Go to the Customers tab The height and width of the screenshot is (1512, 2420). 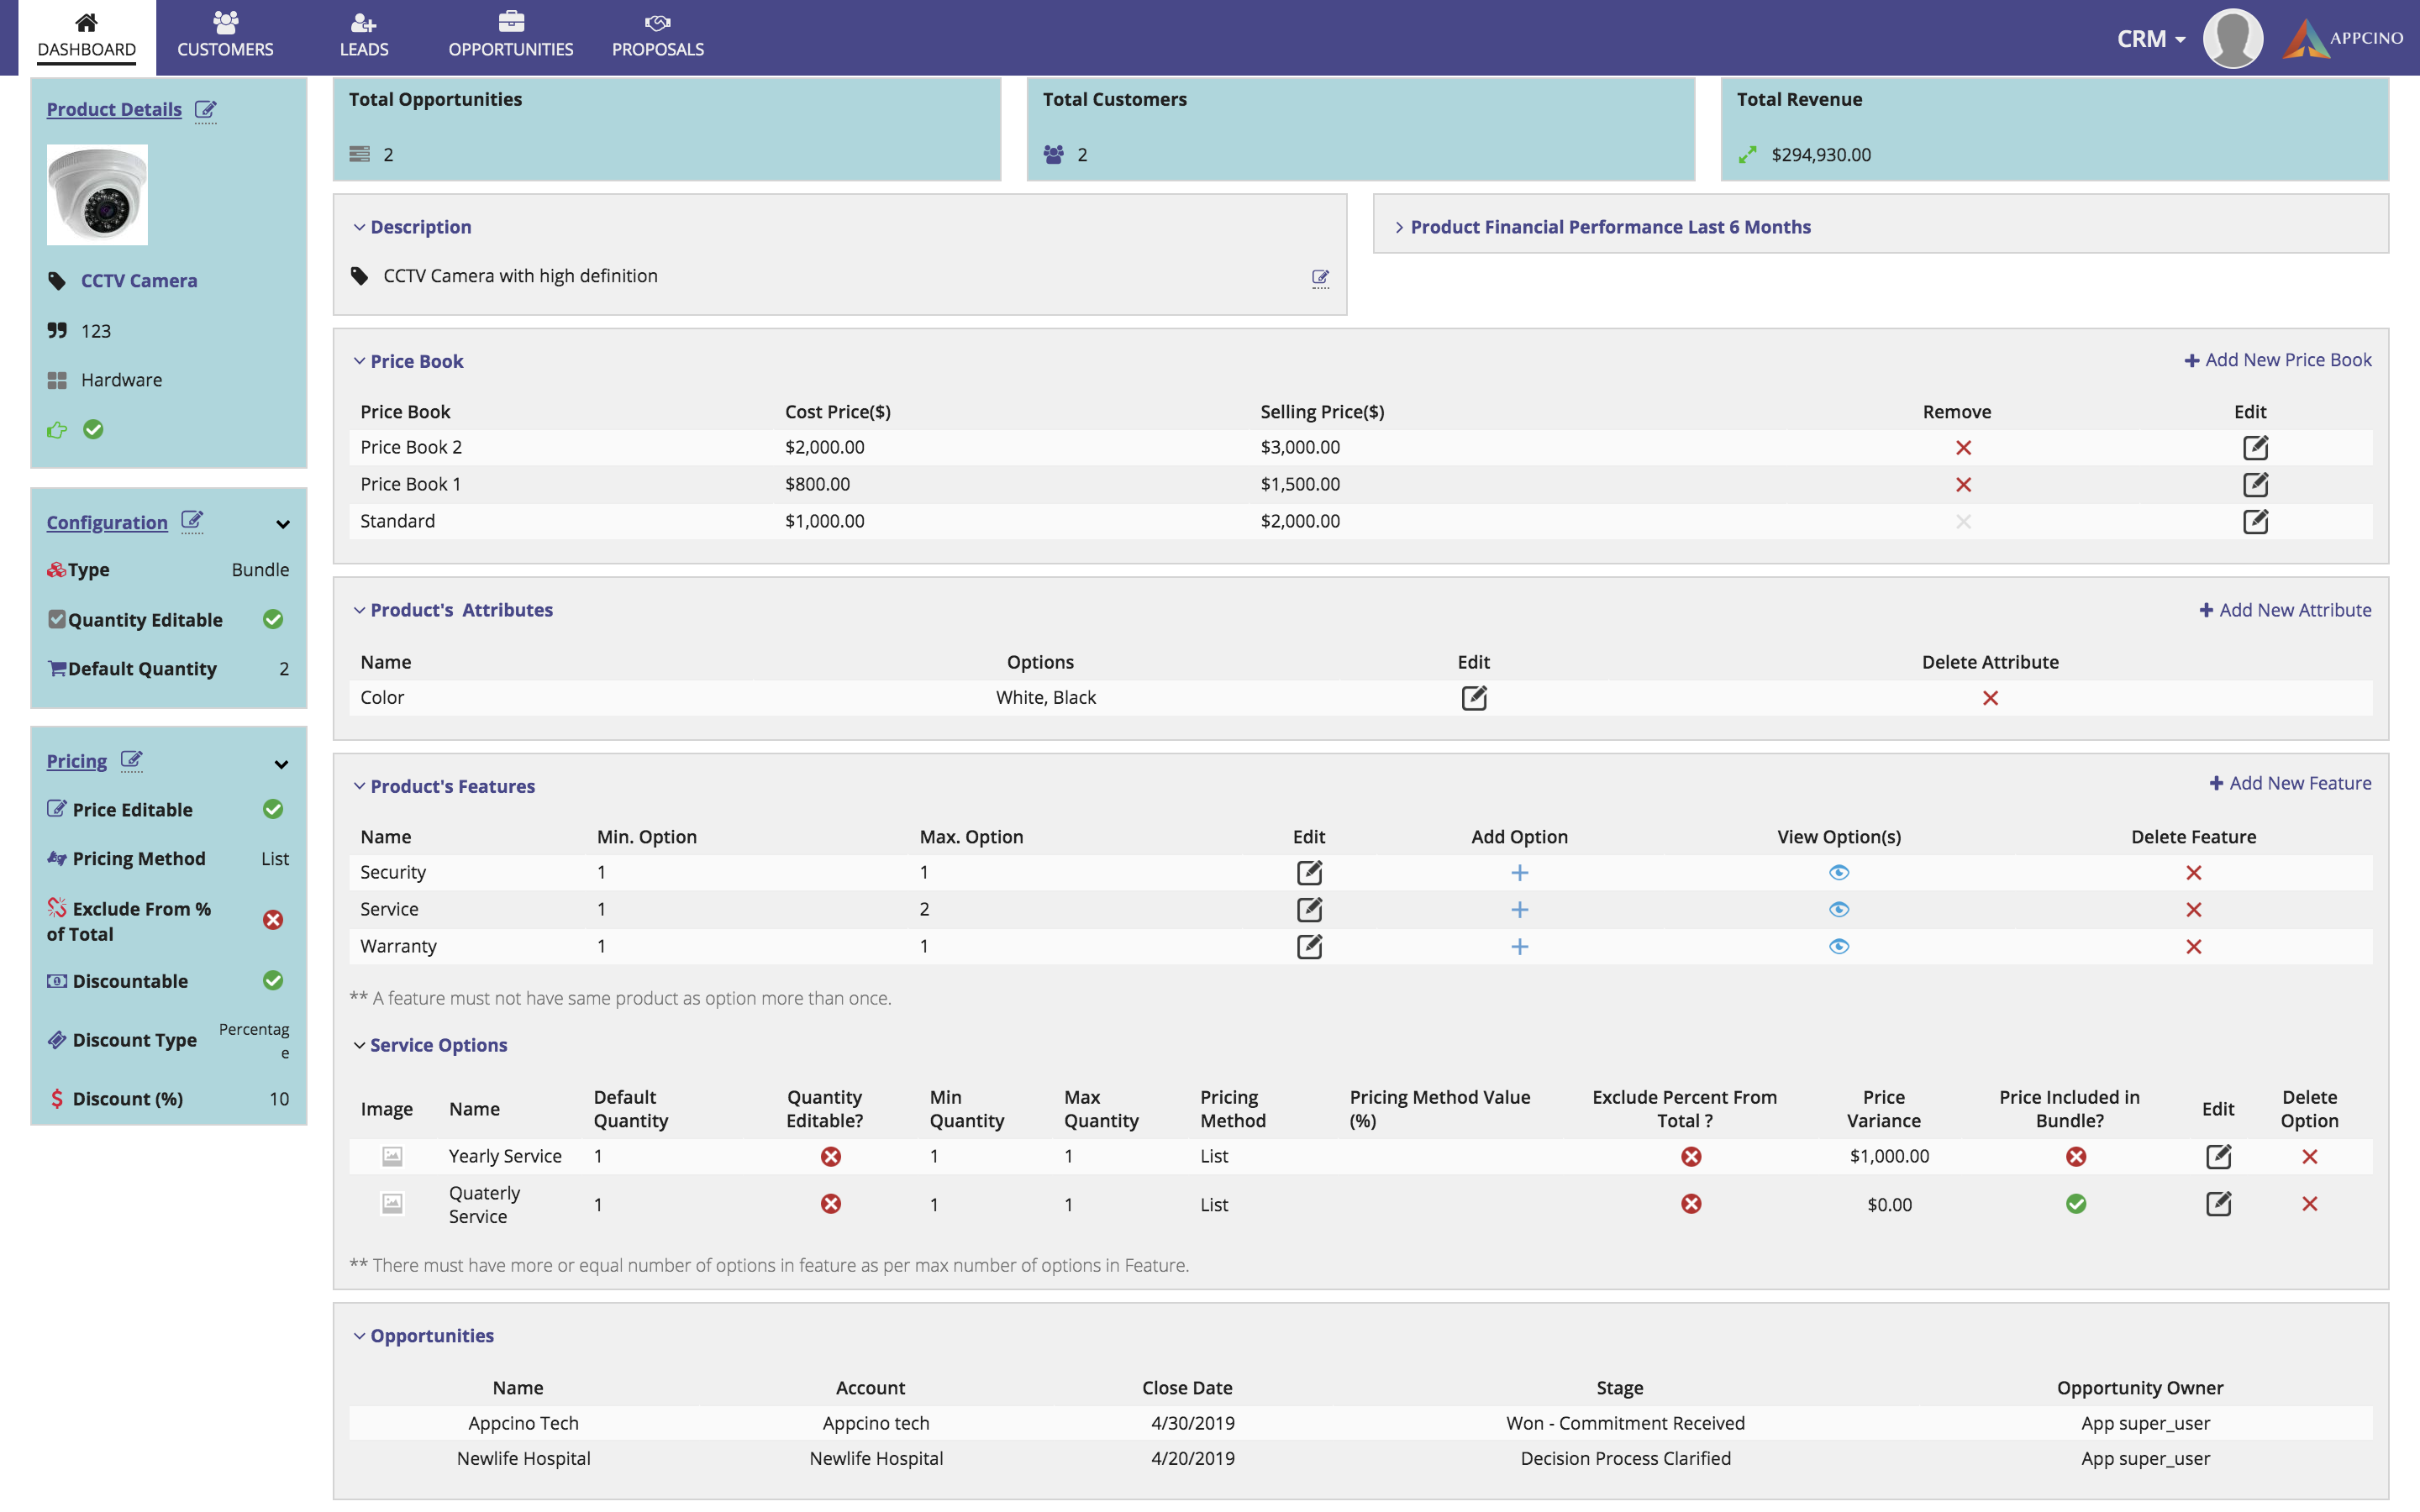coord(225,36)
